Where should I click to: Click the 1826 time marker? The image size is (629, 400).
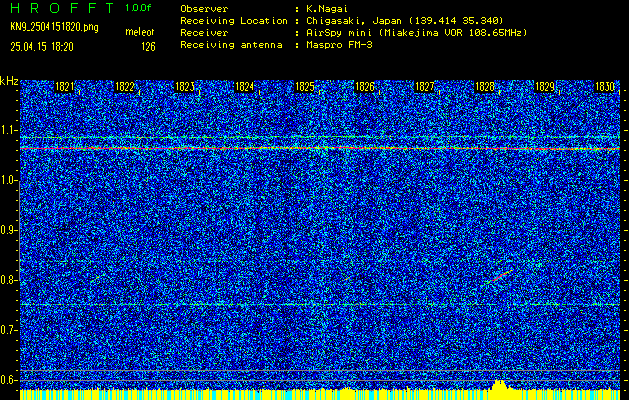[365, 87]
